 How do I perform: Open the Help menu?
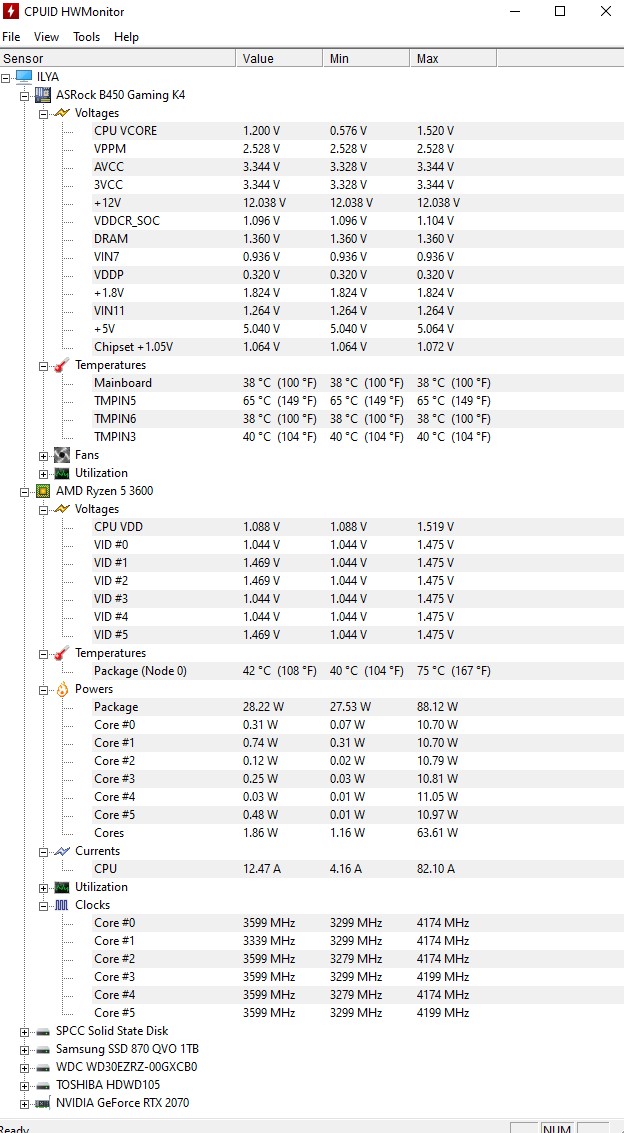126,37
